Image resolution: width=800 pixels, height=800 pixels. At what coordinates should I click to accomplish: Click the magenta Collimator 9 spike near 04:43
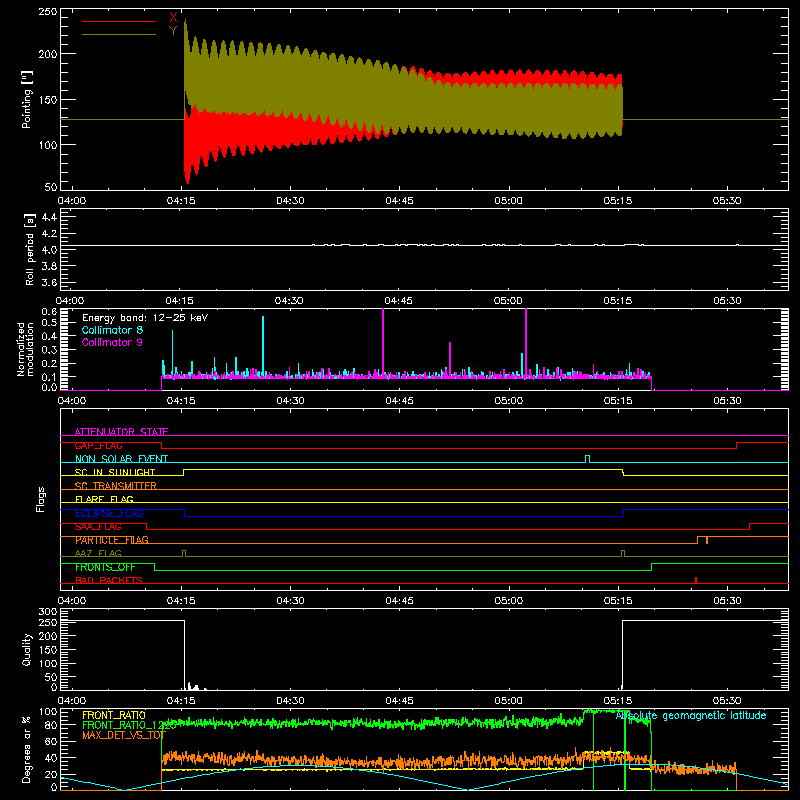[383, 342]
